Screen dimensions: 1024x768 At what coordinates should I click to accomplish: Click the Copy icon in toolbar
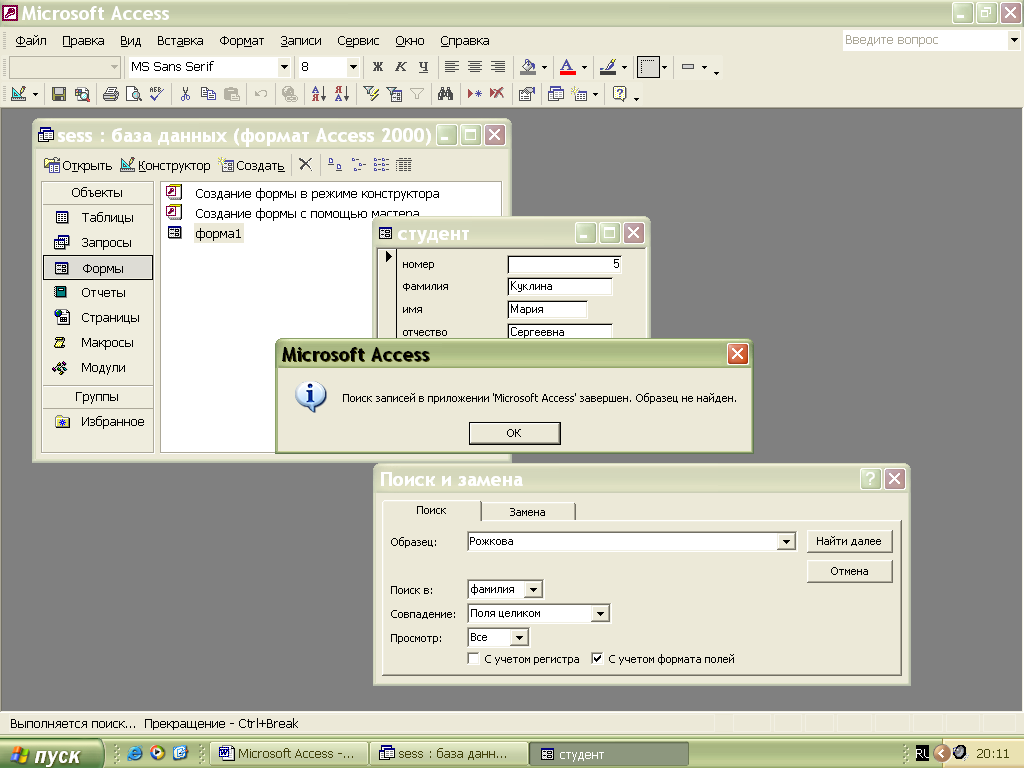click(208, 95)
